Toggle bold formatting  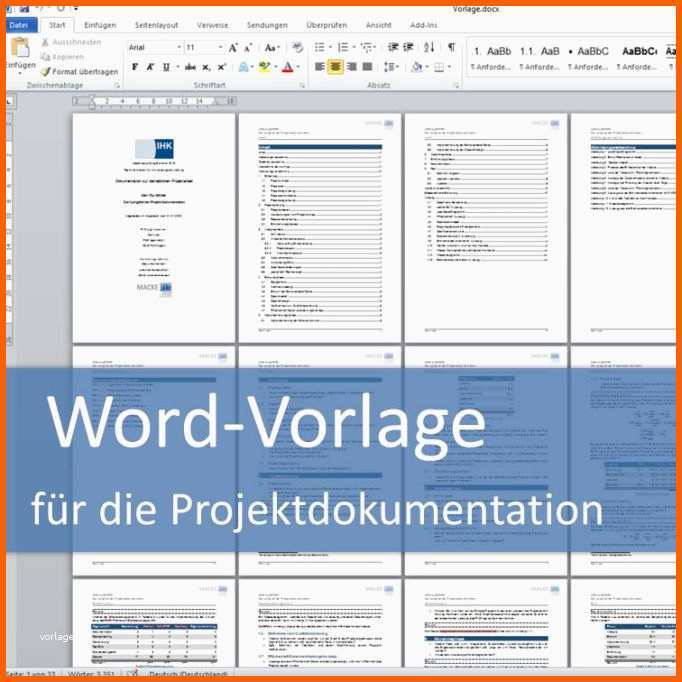point(136,67)
